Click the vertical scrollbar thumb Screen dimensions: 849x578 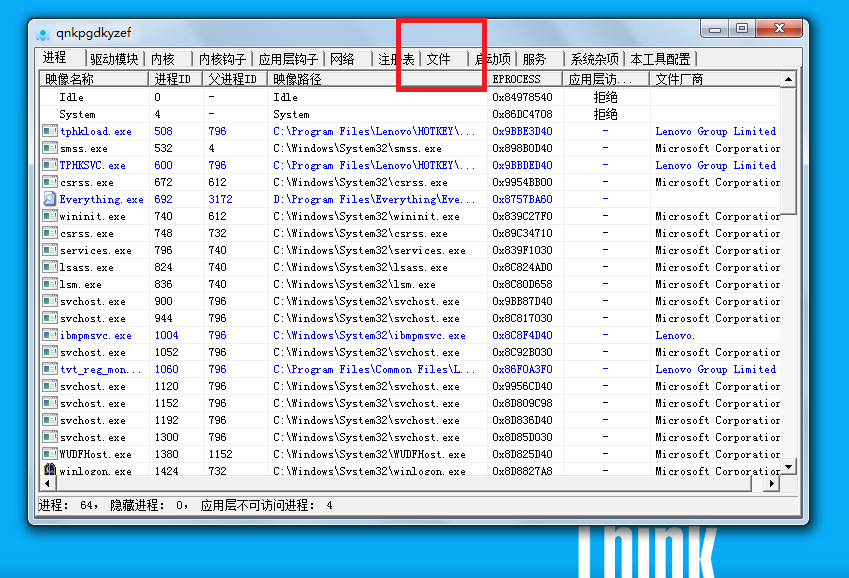click(x=788, y=151)
